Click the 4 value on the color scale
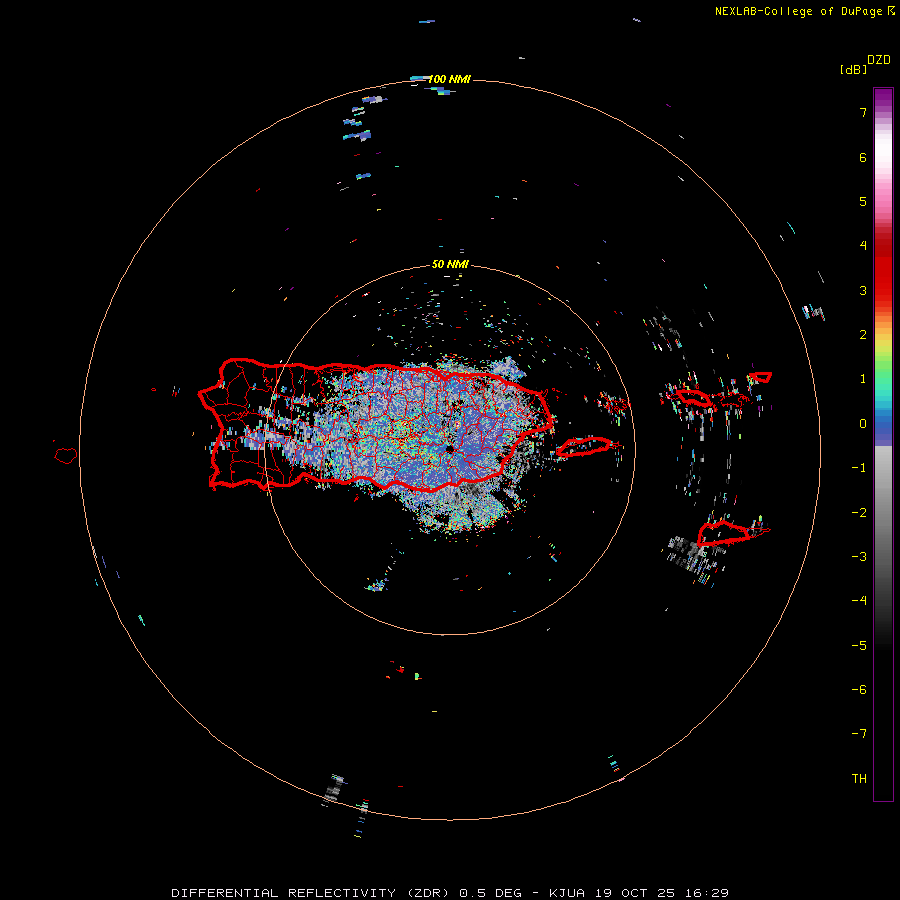The image size is (900, 900). pyautogui.click(x=863, y=246)
